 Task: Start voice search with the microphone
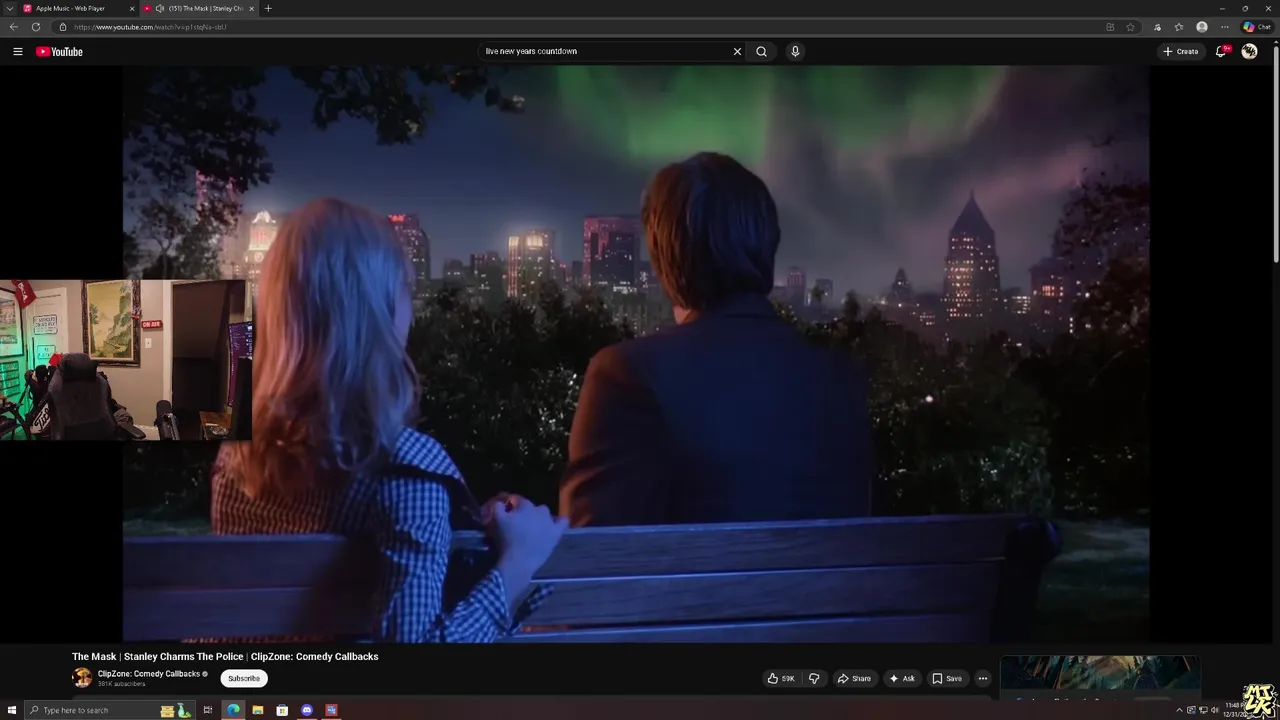point(795,51)
